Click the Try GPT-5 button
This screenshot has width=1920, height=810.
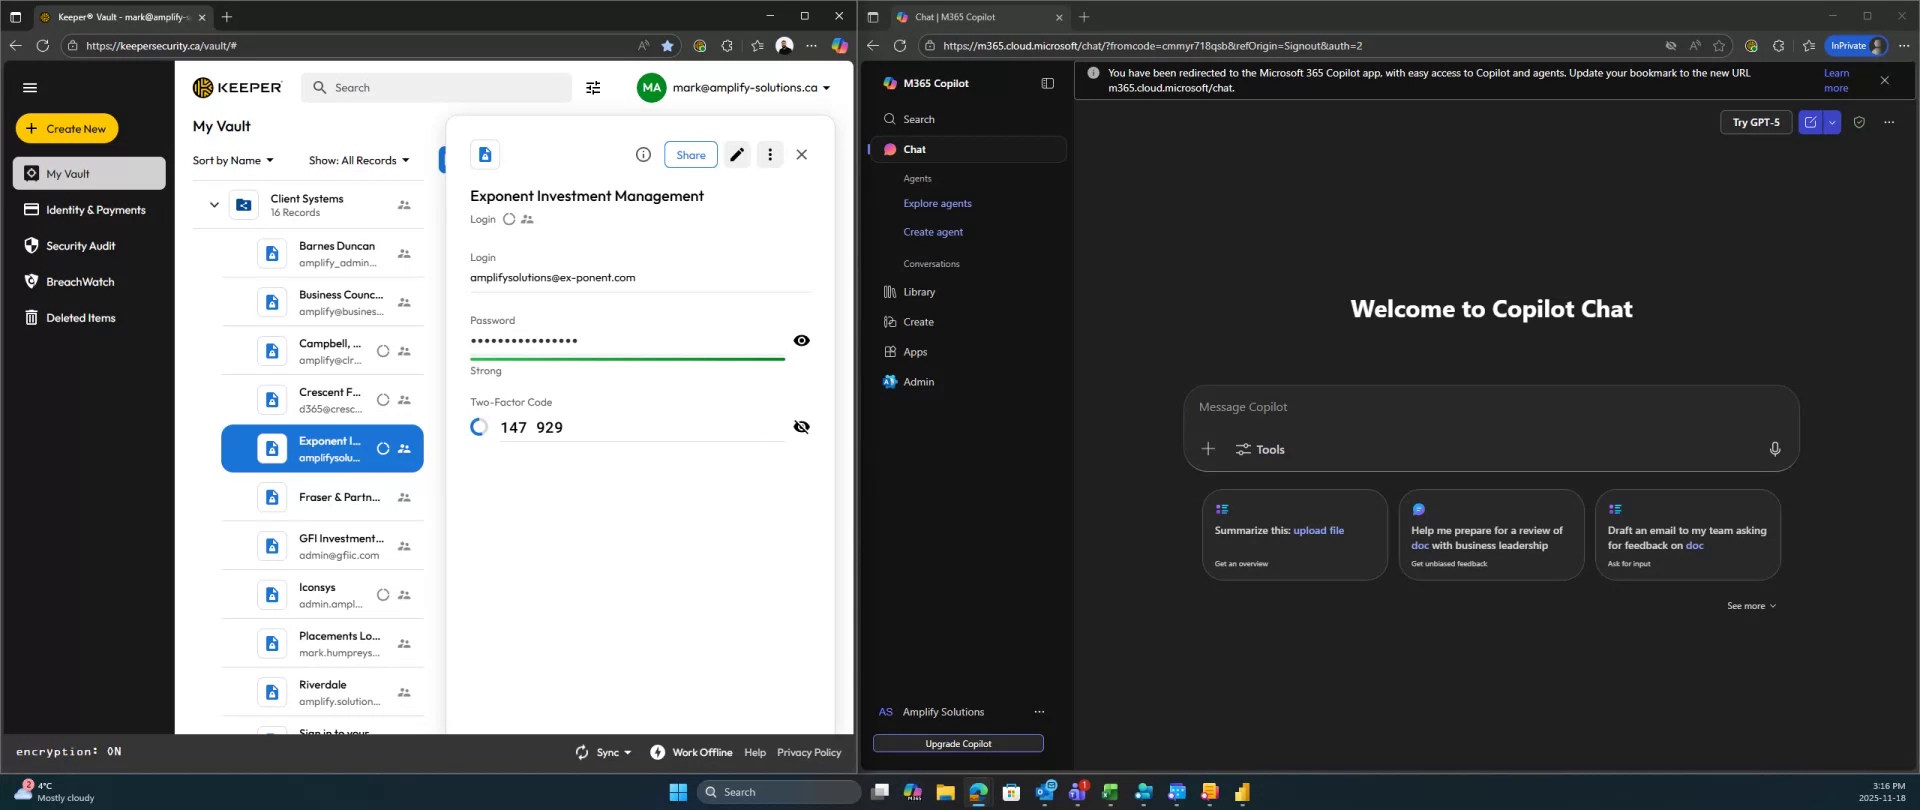pyautogui.click(x=1756, y=122)
